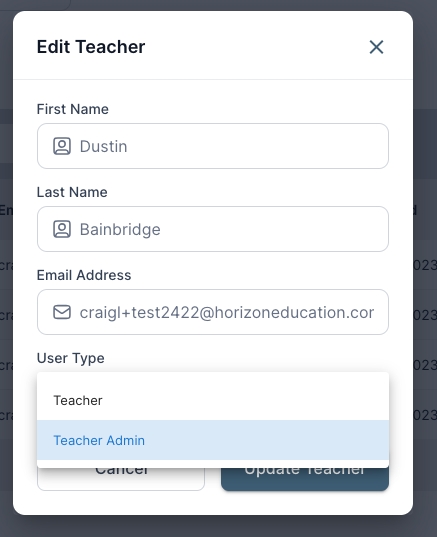The height and width of the screenshot is (537, 437).
Task: Click the person icon in Last Name field
Action: click(x=62, y=229)
